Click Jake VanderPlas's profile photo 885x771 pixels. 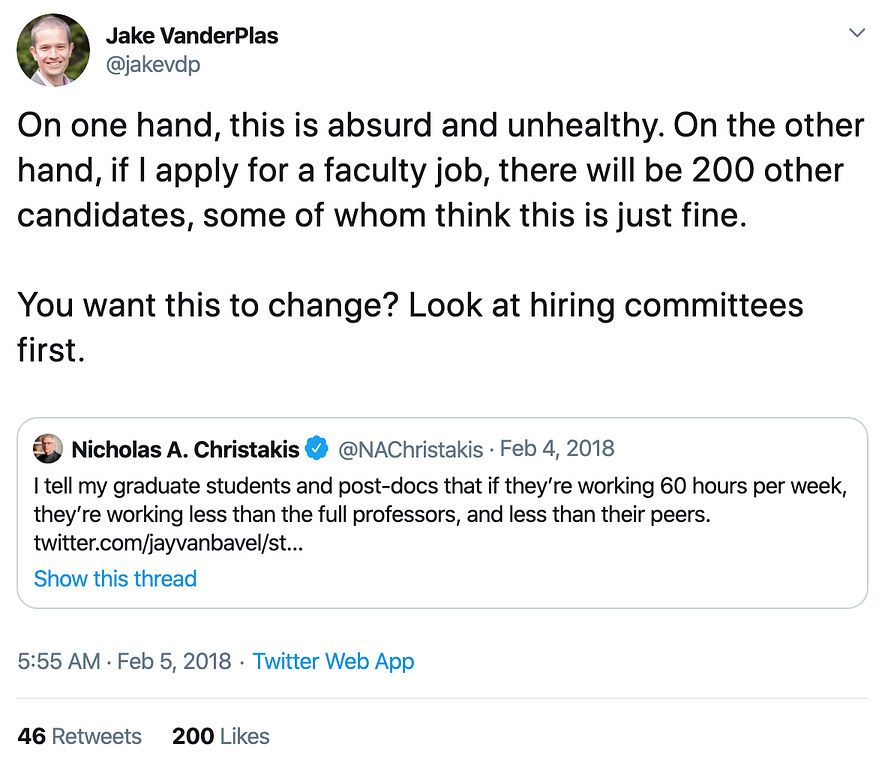point(54,50)
